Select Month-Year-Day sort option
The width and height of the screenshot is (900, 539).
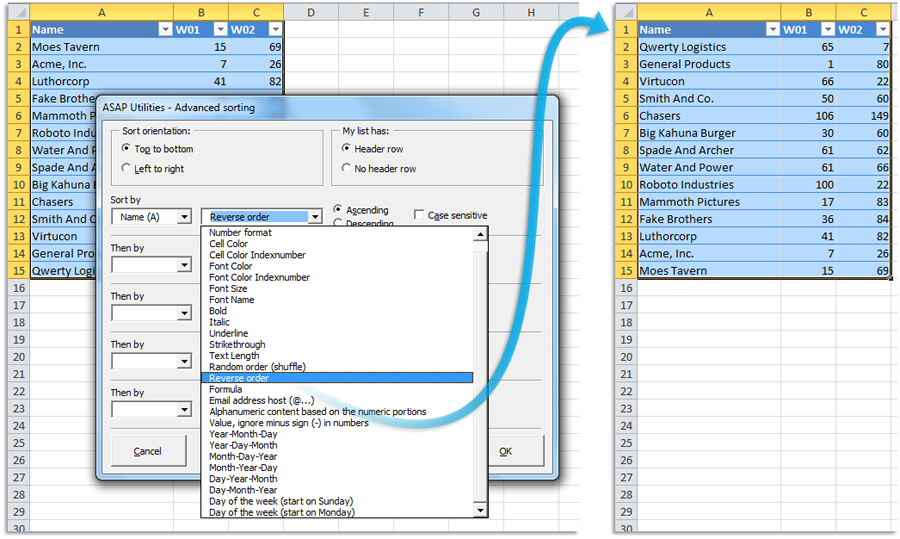[x=337, y=467]
